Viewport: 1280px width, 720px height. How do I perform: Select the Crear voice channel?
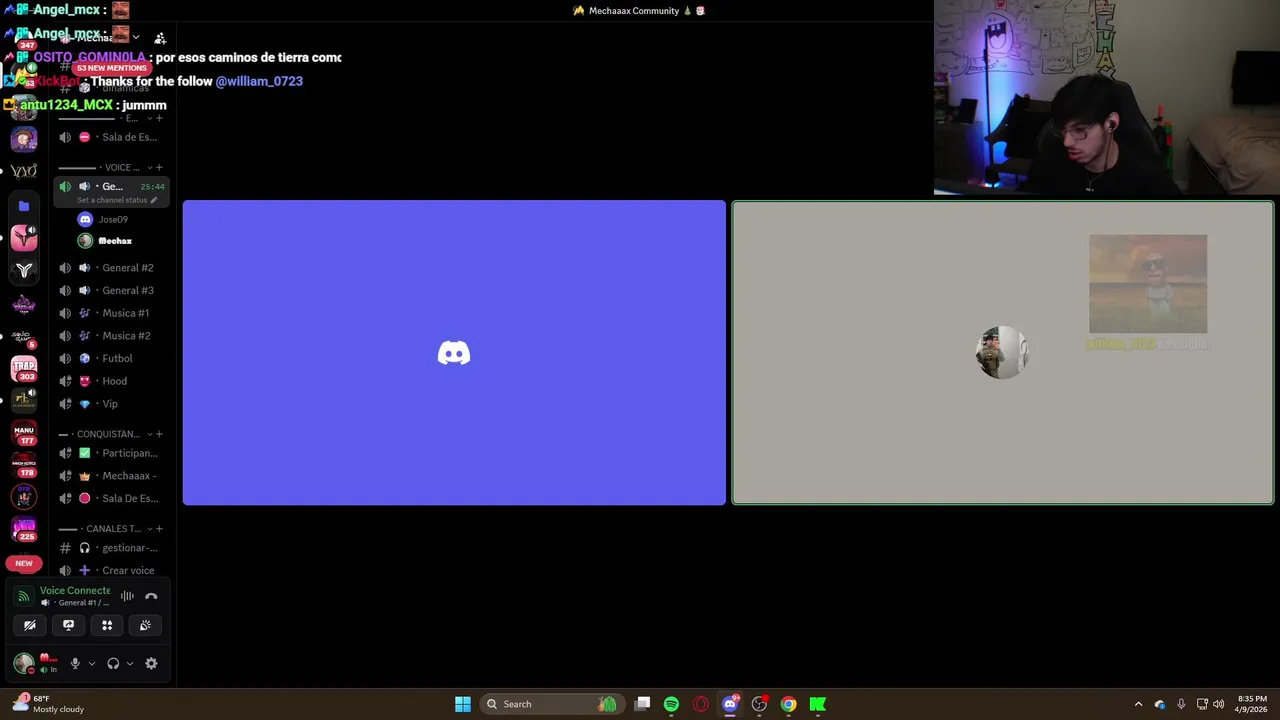click(x=111, y=570)
